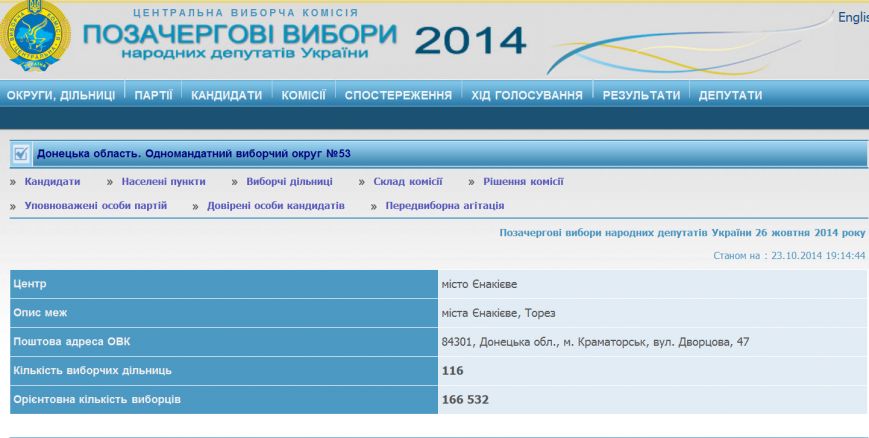Select the Опис меж row label
The height and width of the screenshot is (438, 869).
pos(40,313)
